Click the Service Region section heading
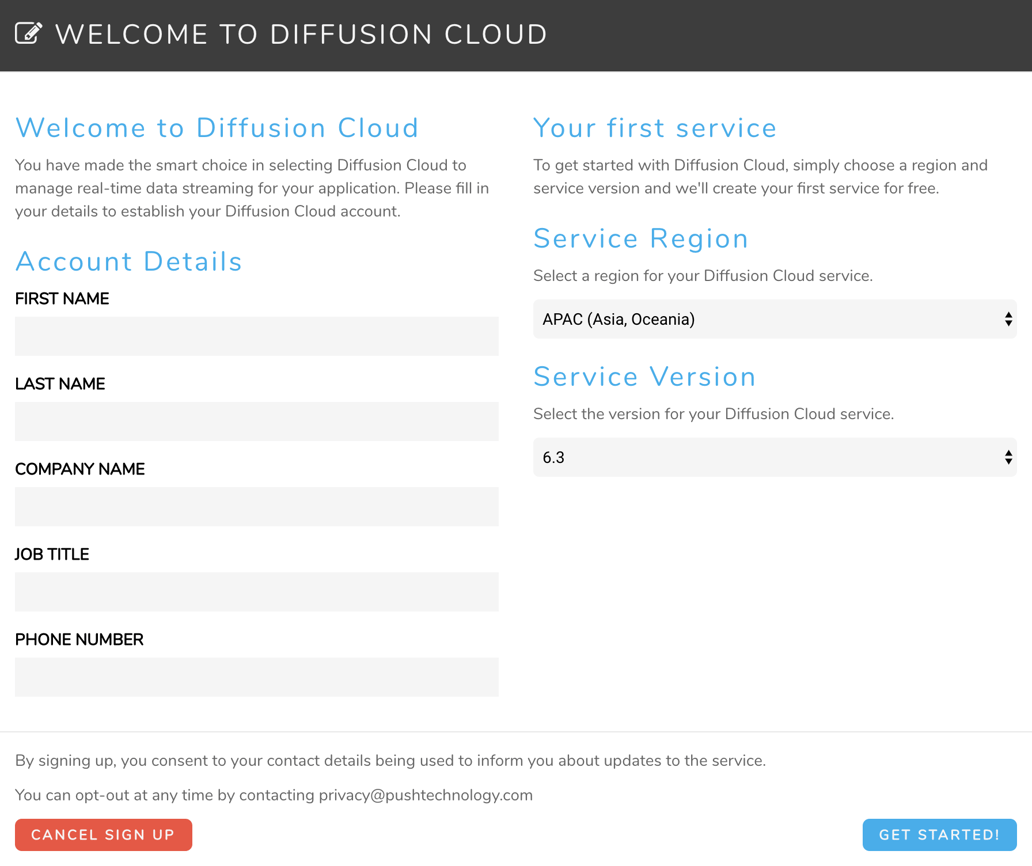1032x866 pixels. pos(641,238)
